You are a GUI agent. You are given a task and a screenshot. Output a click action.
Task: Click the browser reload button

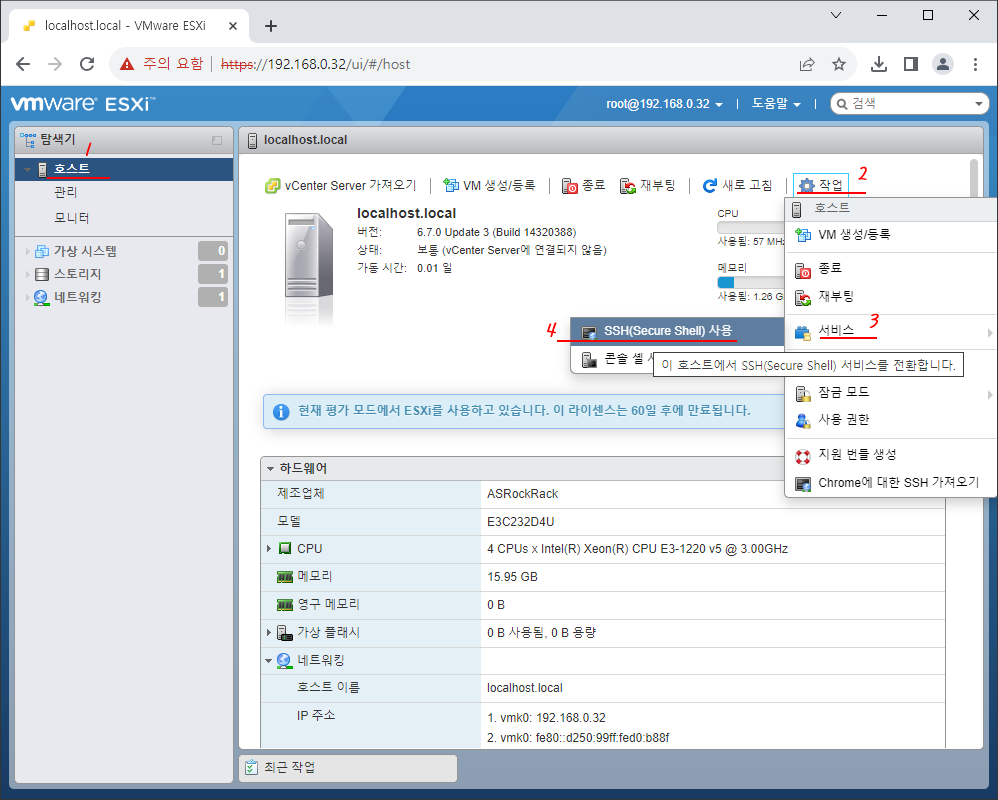[87, 64]
